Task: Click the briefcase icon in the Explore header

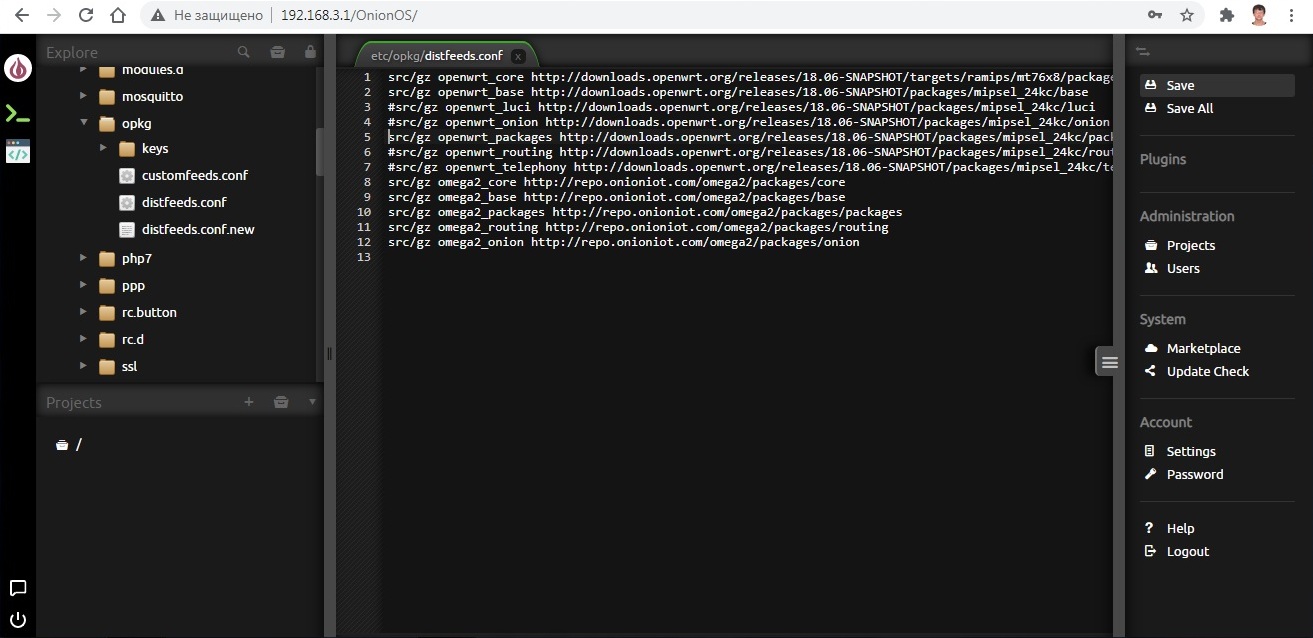Action: (x=278, y=52)
